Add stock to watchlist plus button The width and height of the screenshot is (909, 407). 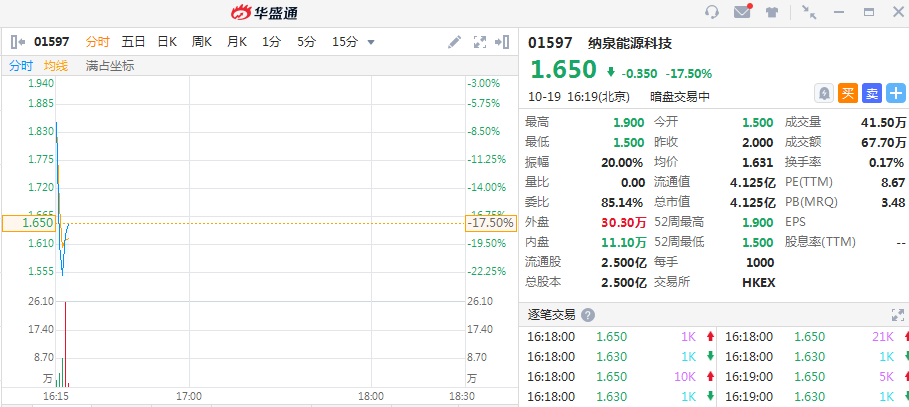click(896, 93)
